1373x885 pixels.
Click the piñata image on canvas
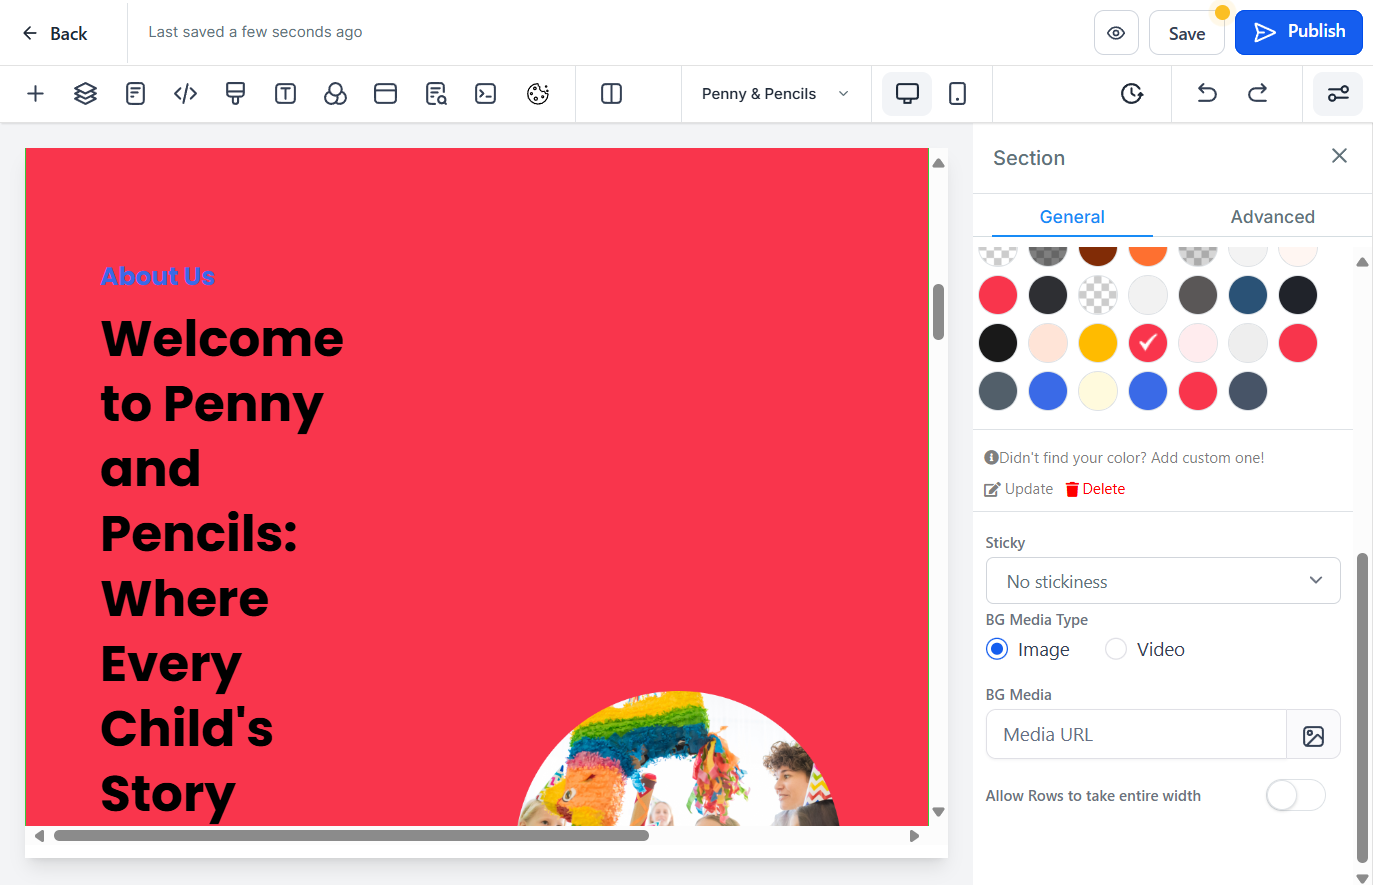pyautogui.click(x=678, y=758)
